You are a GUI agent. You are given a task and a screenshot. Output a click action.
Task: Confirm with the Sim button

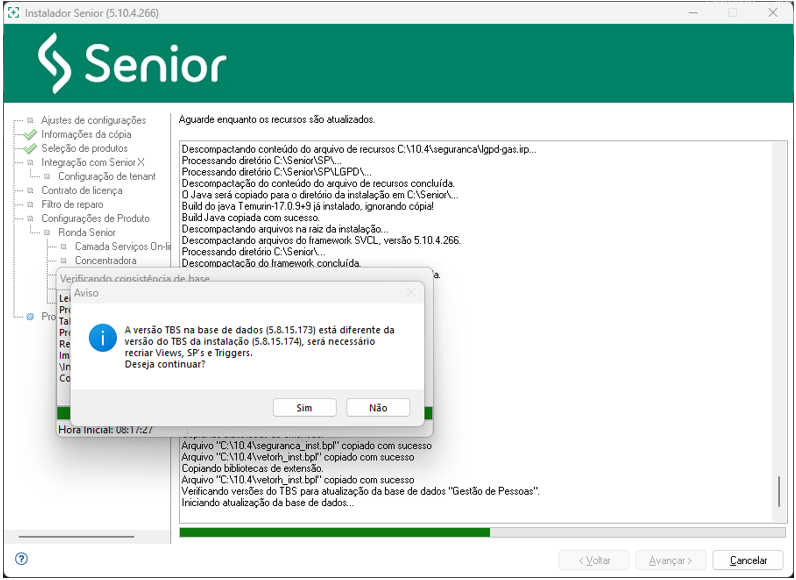(x=305, y=407)
